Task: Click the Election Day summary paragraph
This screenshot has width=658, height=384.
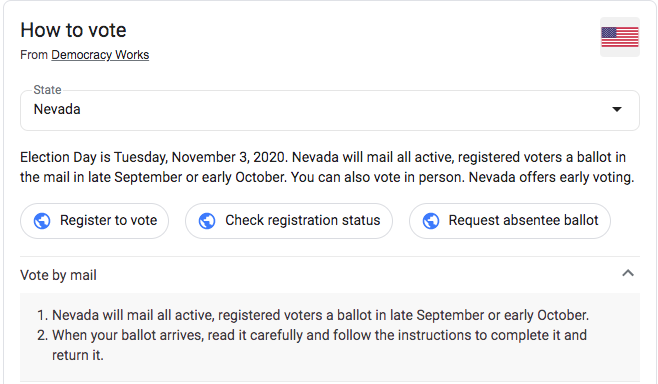Action: pos(327,167)
